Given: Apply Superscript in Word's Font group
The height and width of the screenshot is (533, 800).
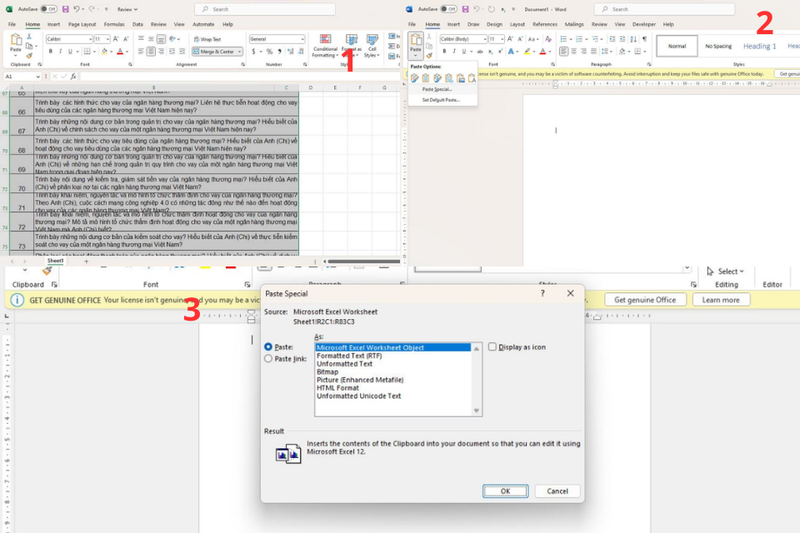Looking at the screenshot, I should click(x=500, y=52).
